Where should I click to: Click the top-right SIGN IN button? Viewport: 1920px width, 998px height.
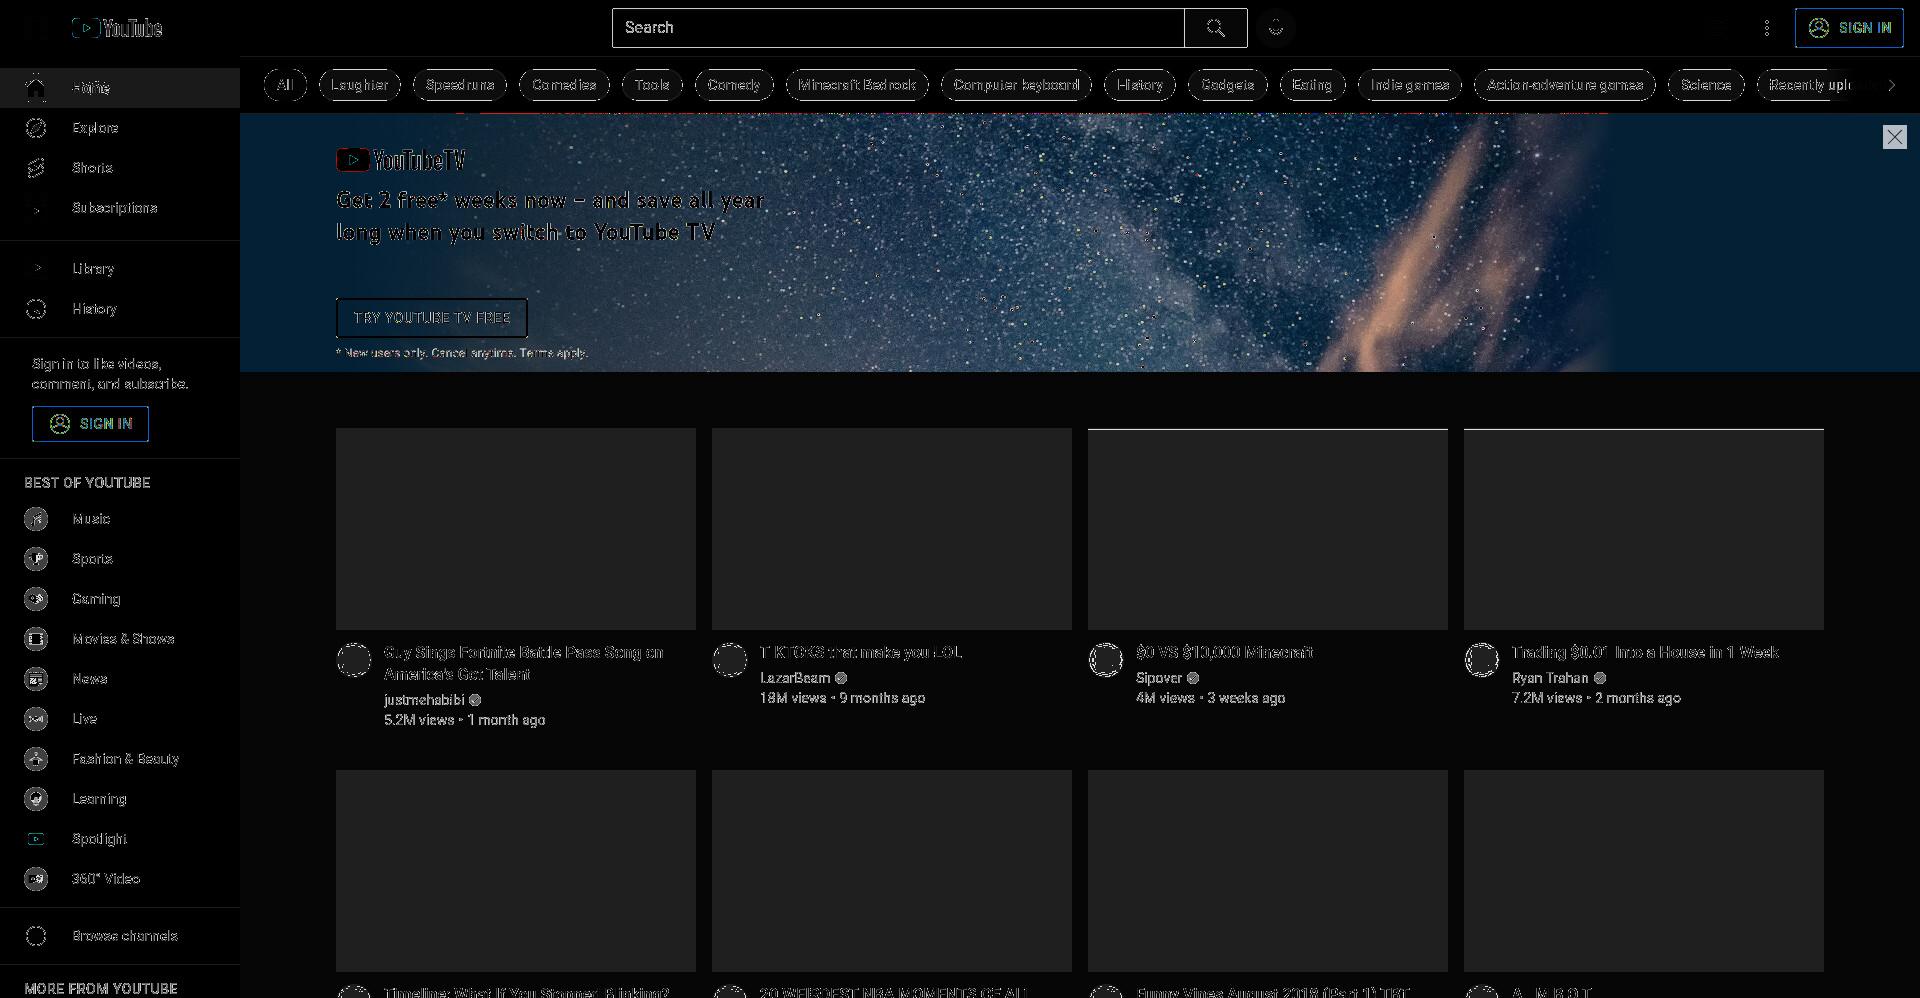[x=1849, y=28]
